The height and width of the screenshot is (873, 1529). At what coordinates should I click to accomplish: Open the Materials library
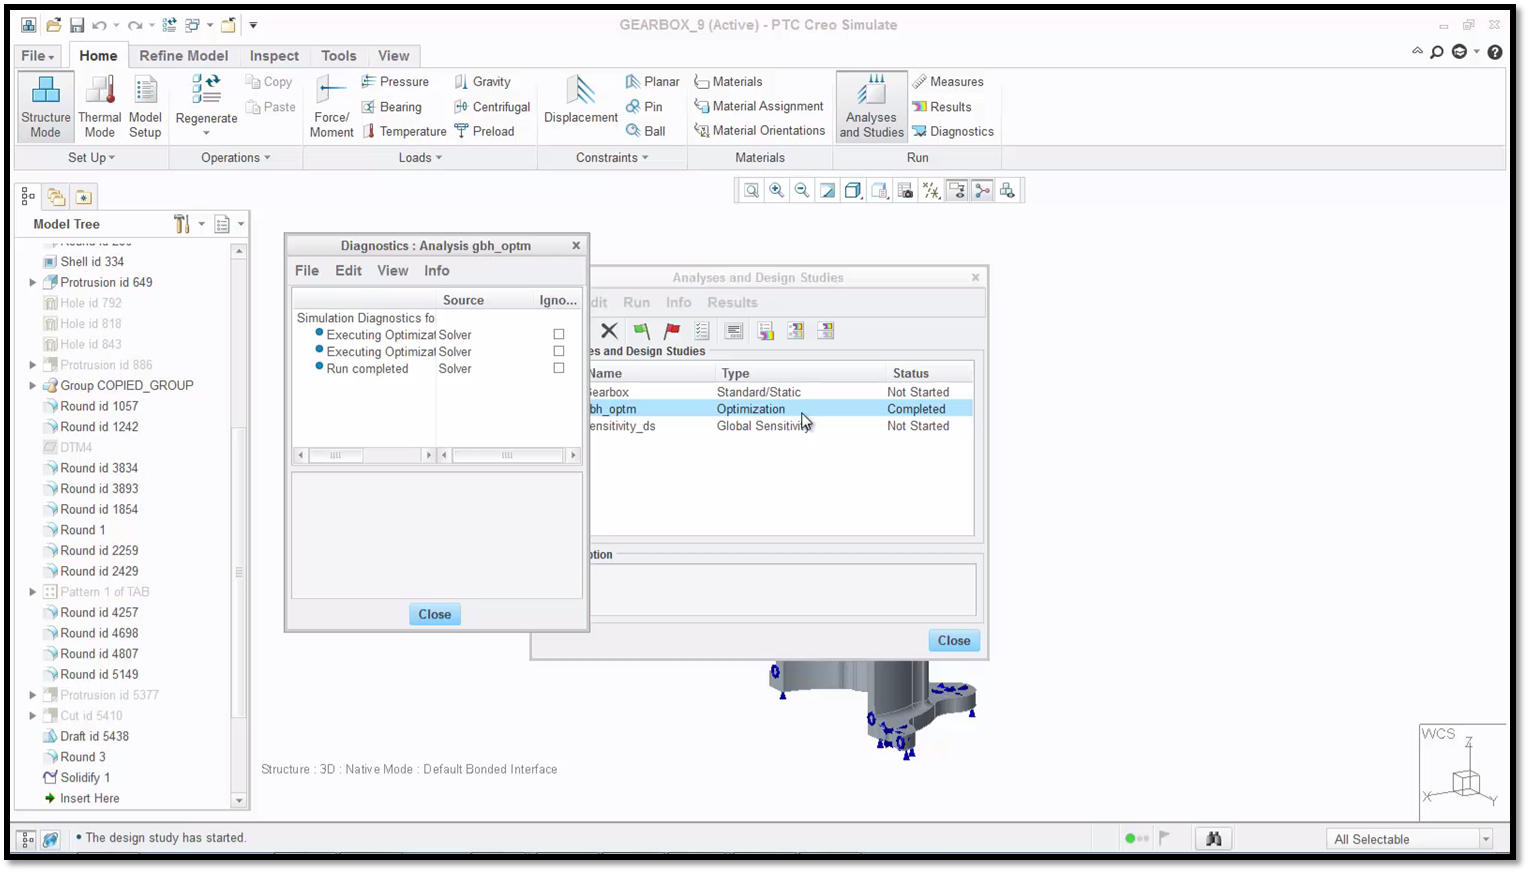[728, 82]
